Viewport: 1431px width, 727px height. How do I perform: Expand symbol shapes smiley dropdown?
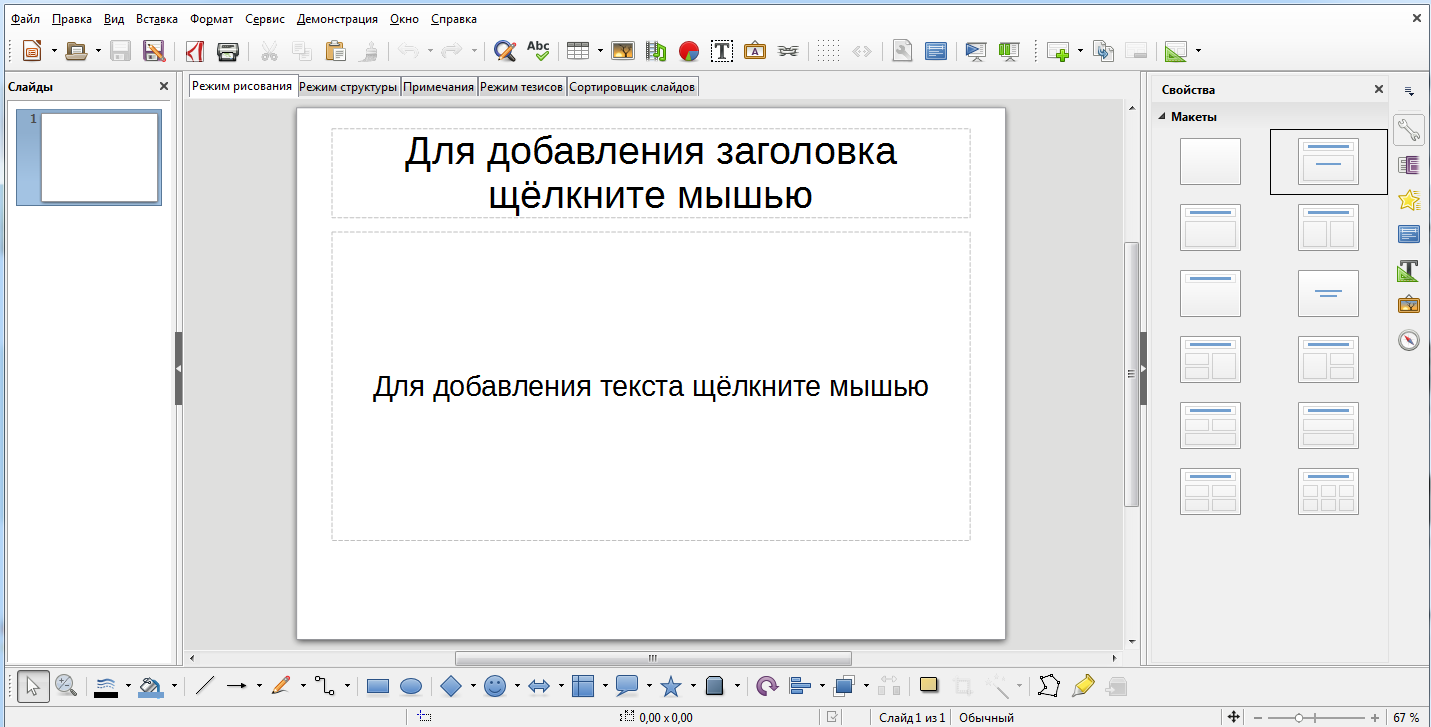[x=517, y=686]
